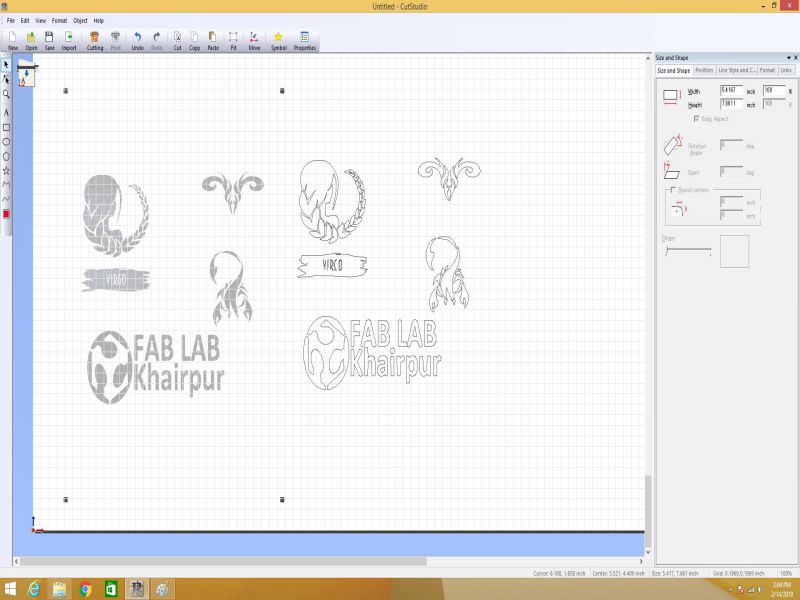Open the Object menu
This screenshot has width=800, height=600.
(80, 21)
